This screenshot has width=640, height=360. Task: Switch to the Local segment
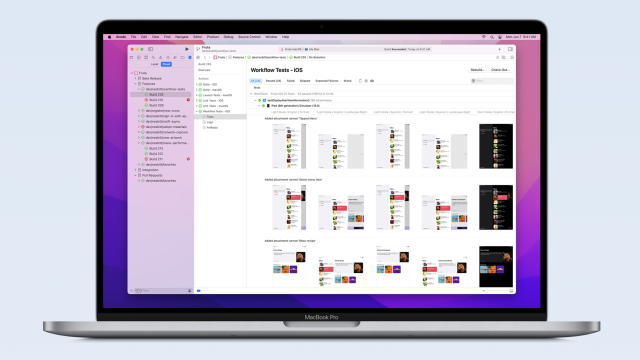click(x=154, y=64)
